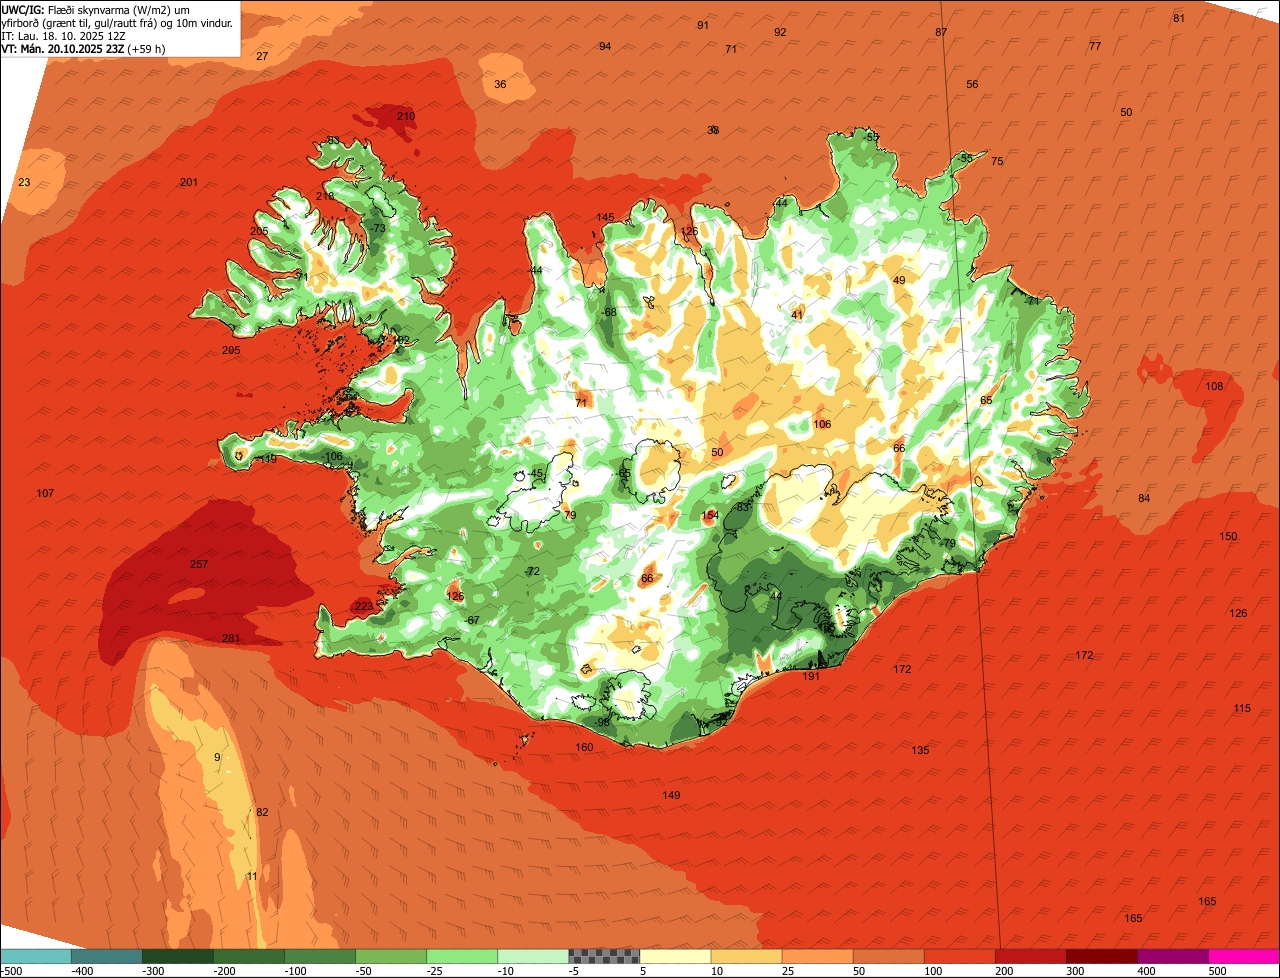Image resolution: width=1280 pixels, height=978 pixels.
Task: Click the legend label -300
Action: coord(153,971)
